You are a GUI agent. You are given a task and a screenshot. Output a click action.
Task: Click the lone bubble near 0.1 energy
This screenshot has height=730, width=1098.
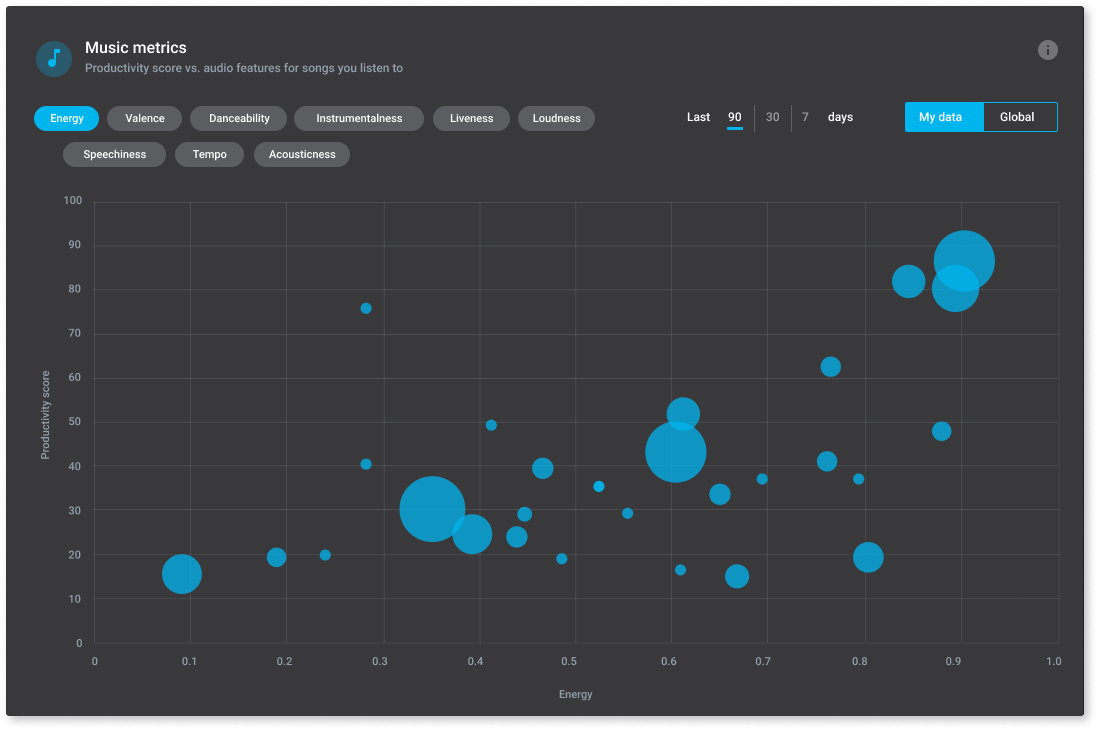pyautogui.click(x=181, y=574)
